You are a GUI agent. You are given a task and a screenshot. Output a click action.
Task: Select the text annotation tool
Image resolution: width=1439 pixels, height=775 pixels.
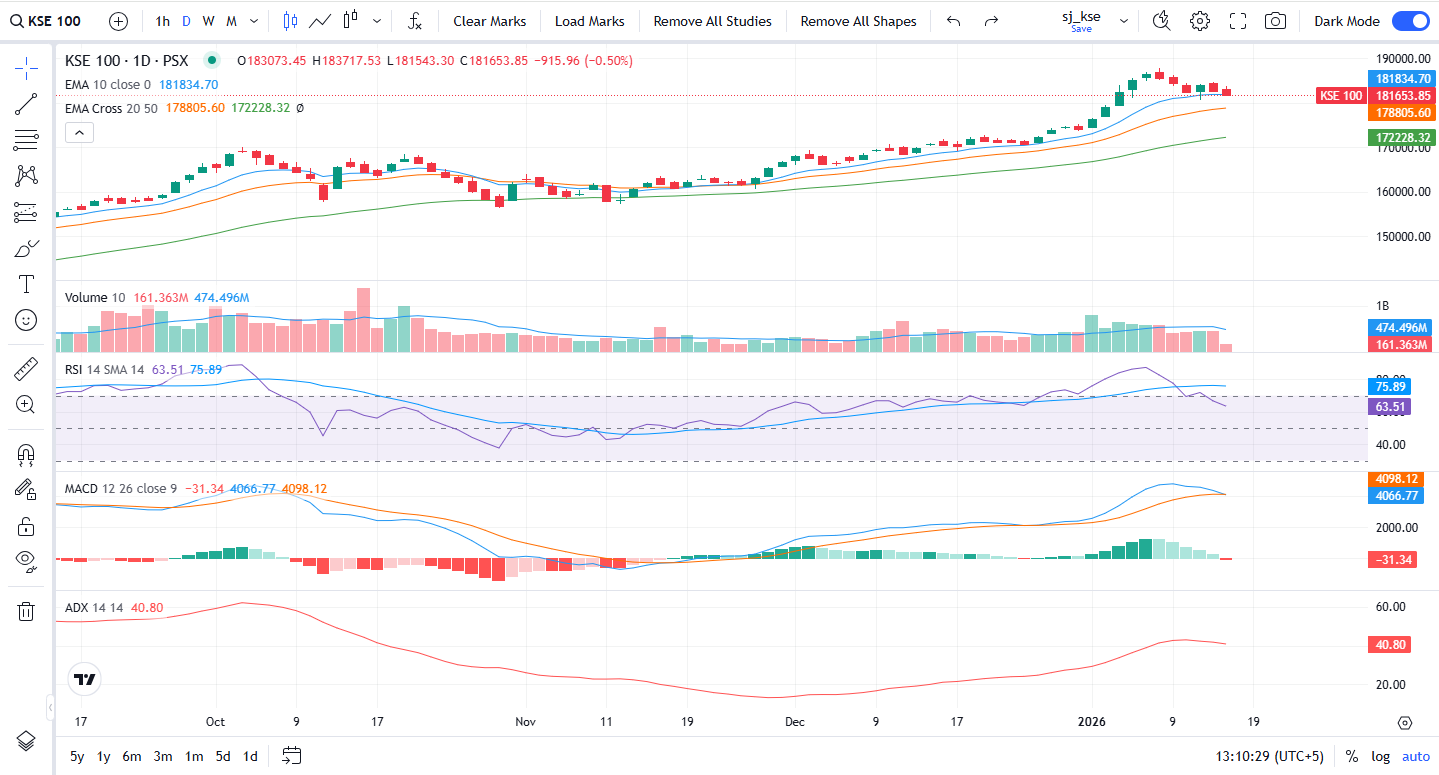[26, 284]
